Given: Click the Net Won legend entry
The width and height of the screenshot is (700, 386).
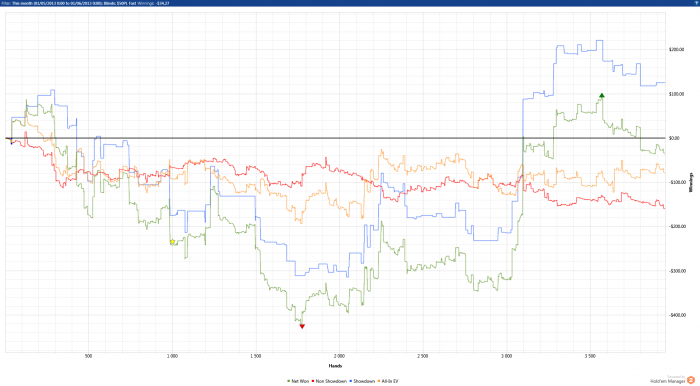Looking at the screenshot, I should (298, 381).
